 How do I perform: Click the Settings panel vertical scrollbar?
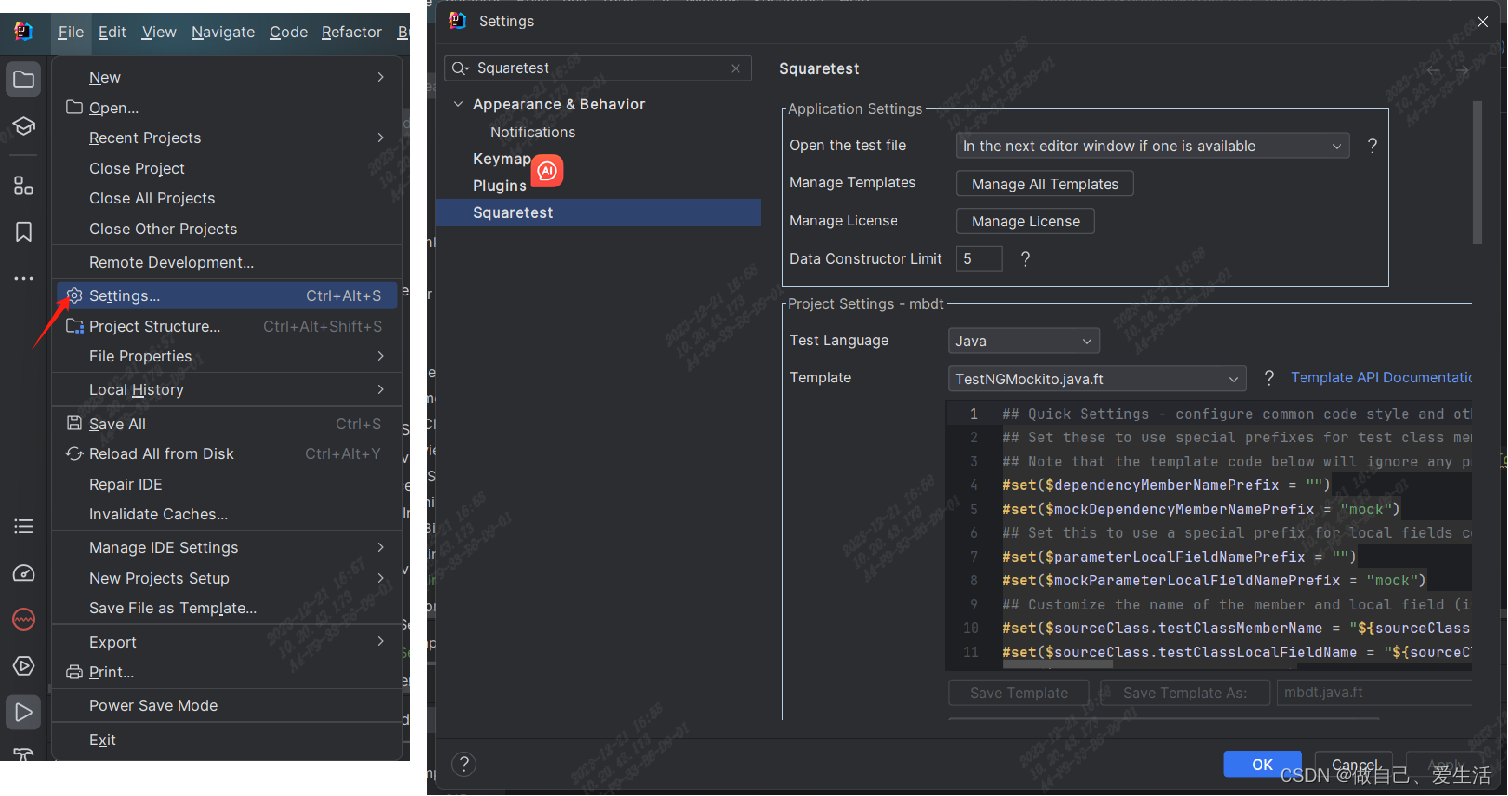click(1478, 172)
